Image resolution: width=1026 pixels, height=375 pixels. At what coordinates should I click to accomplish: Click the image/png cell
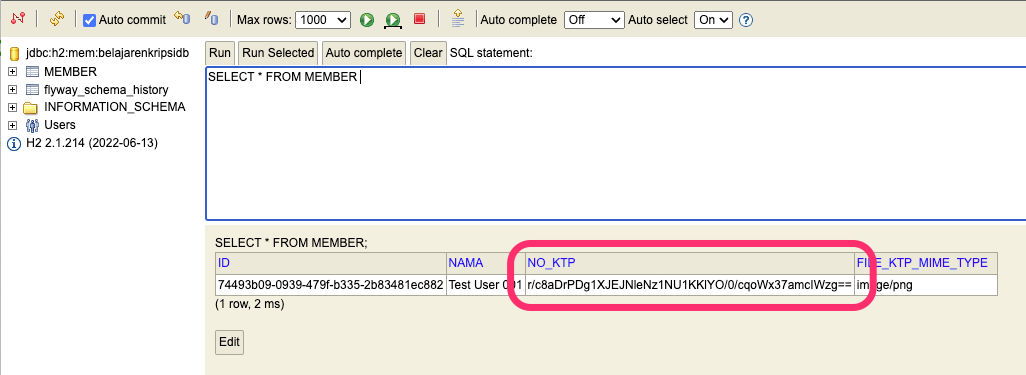(x=926, y=285)
